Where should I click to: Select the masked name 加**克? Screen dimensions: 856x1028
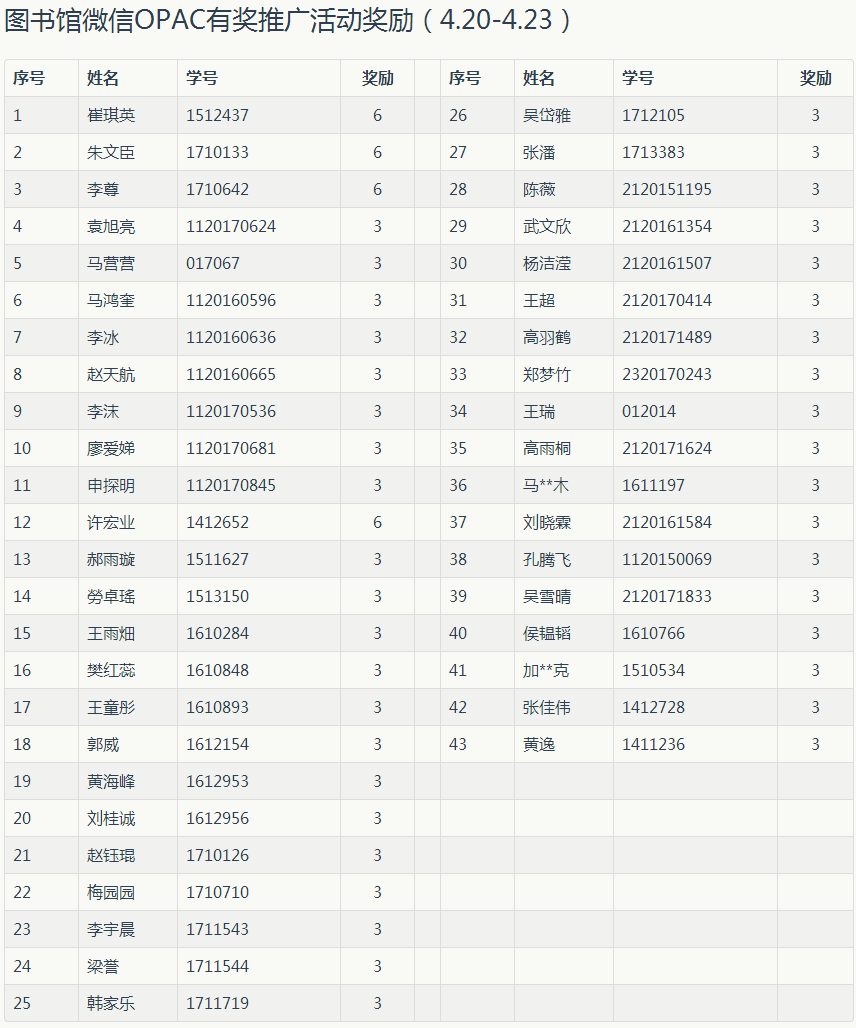point(546,670)
